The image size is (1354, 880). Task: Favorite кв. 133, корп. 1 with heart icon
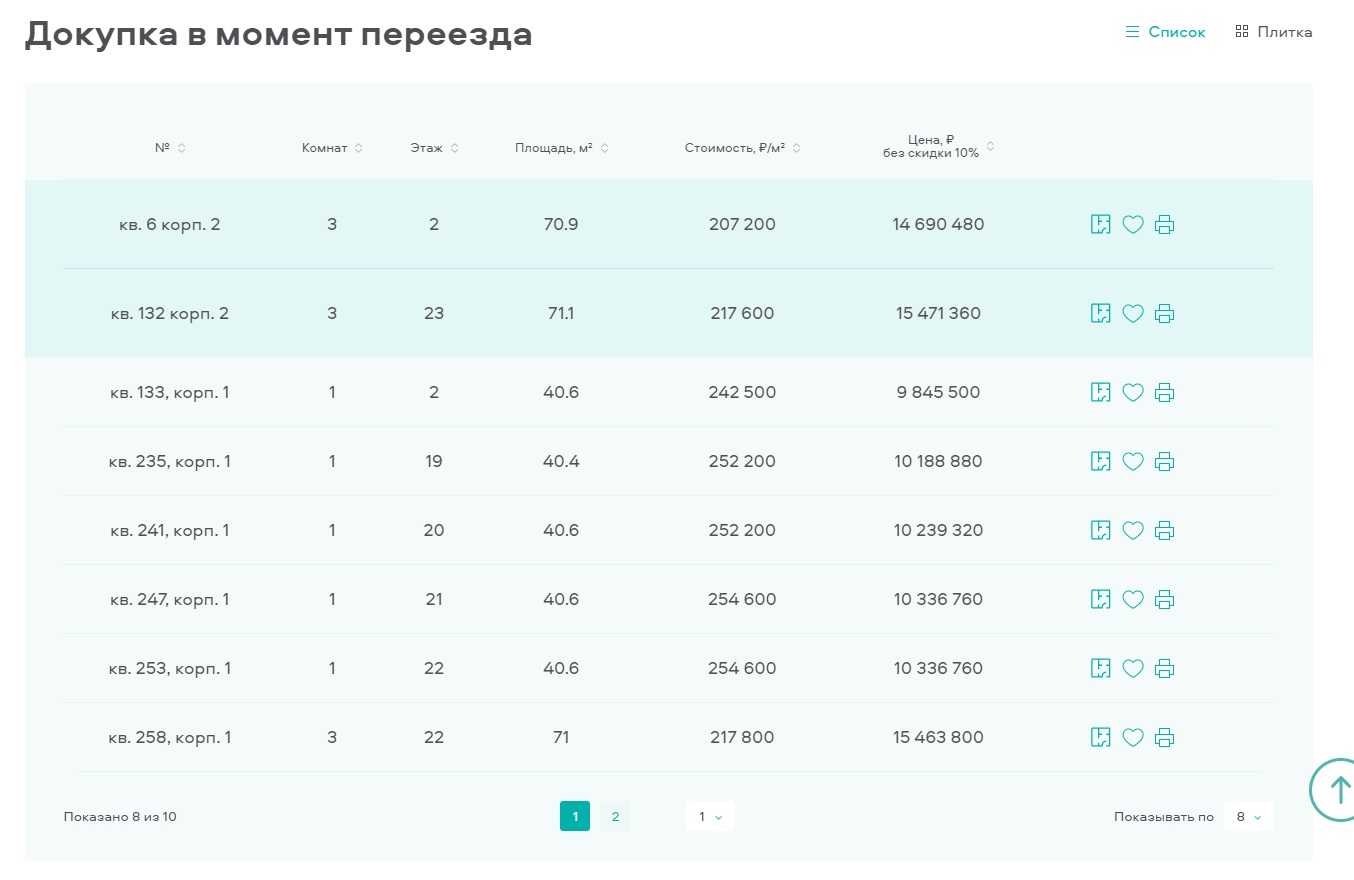1132,393
